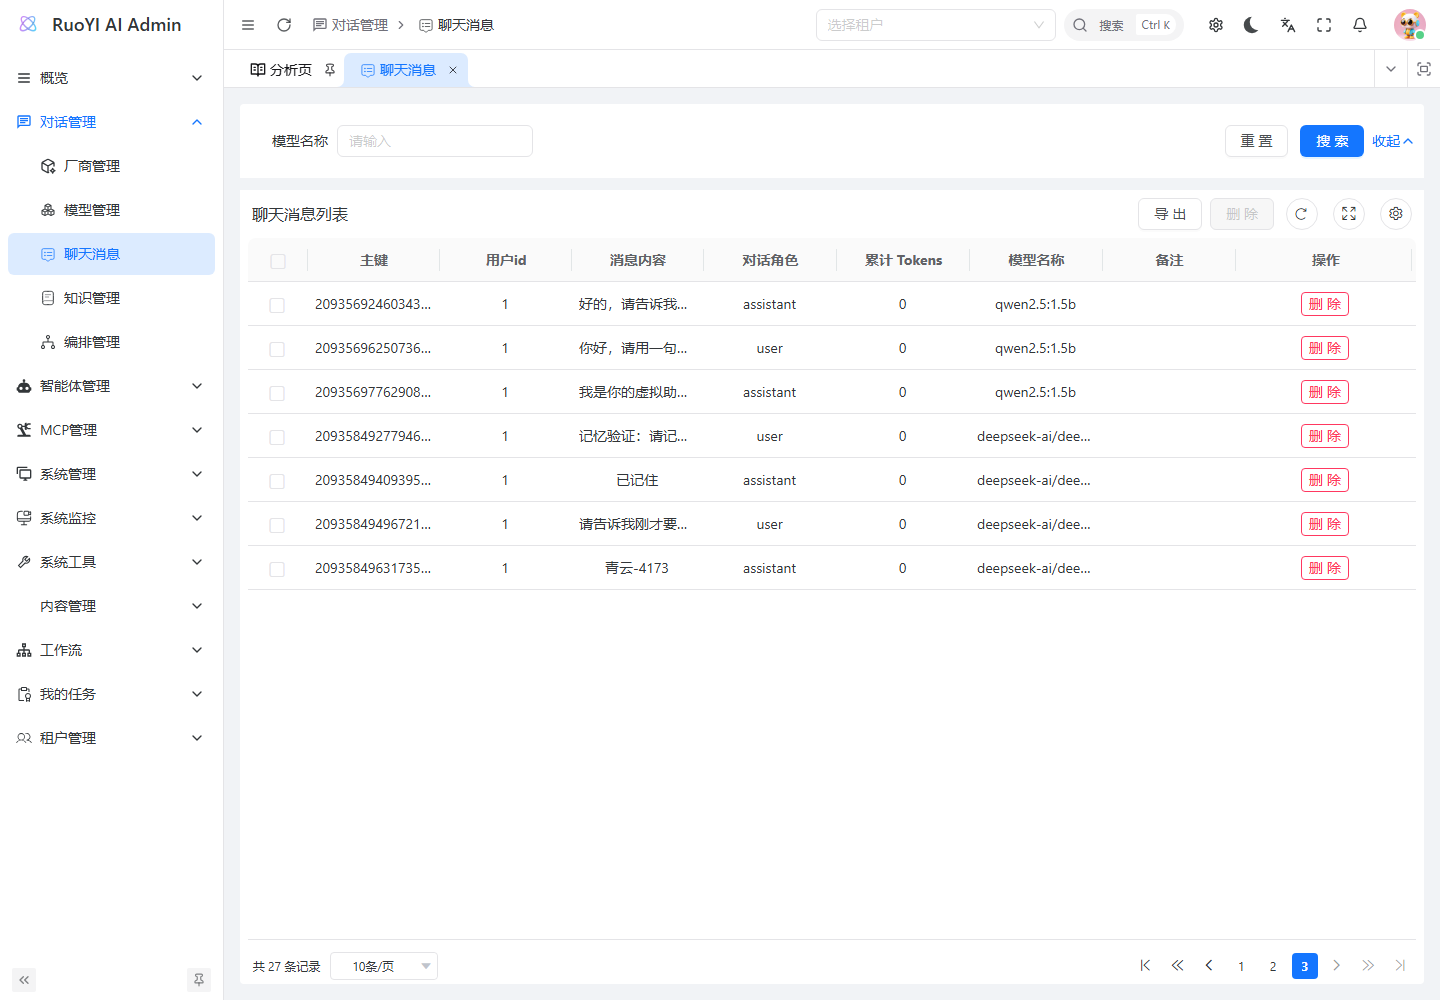Delete the 青云-4173 message row
Viewport: 1440px width, 1000px height.
coord(1325,568)
